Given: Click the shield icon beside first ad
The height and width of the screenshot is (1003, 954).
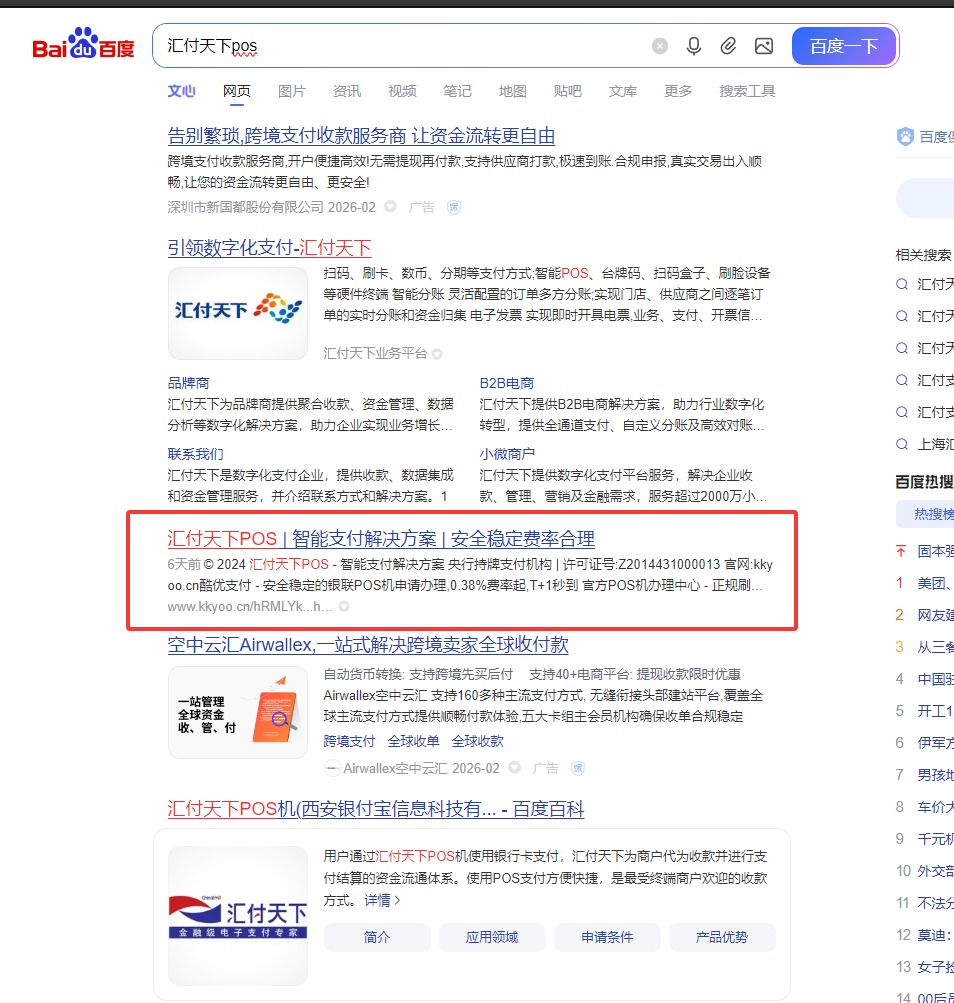Looking at the screenshot, I should pyautogui.click(x=453, y=207).
